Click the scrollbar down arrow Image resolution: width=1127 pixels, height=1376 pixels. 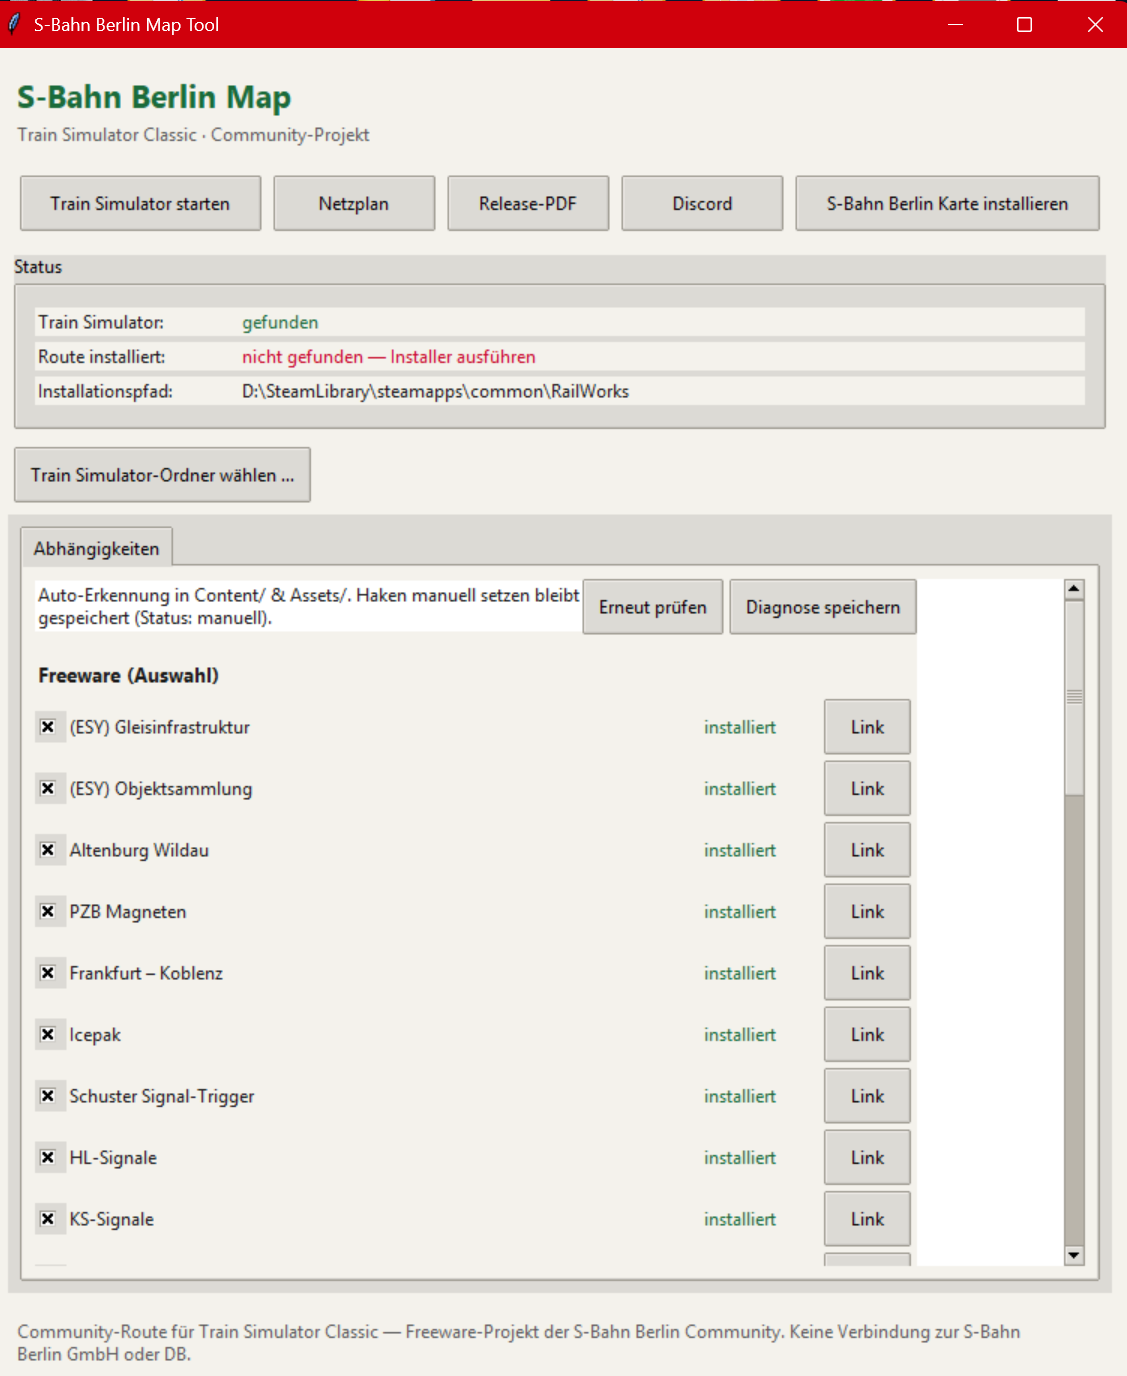pyautogui.click(x=1074, y=1255)
